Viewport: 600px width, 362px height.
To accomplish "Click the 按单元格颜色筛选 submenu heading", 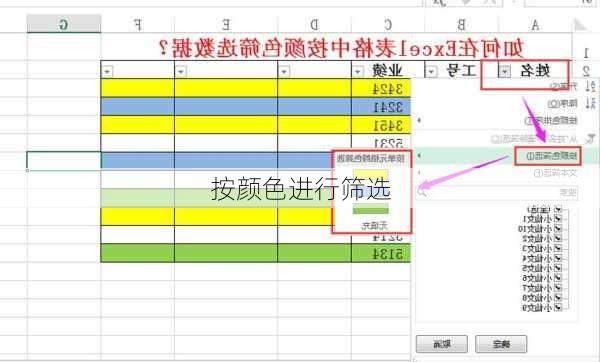I will pos(371,159).
